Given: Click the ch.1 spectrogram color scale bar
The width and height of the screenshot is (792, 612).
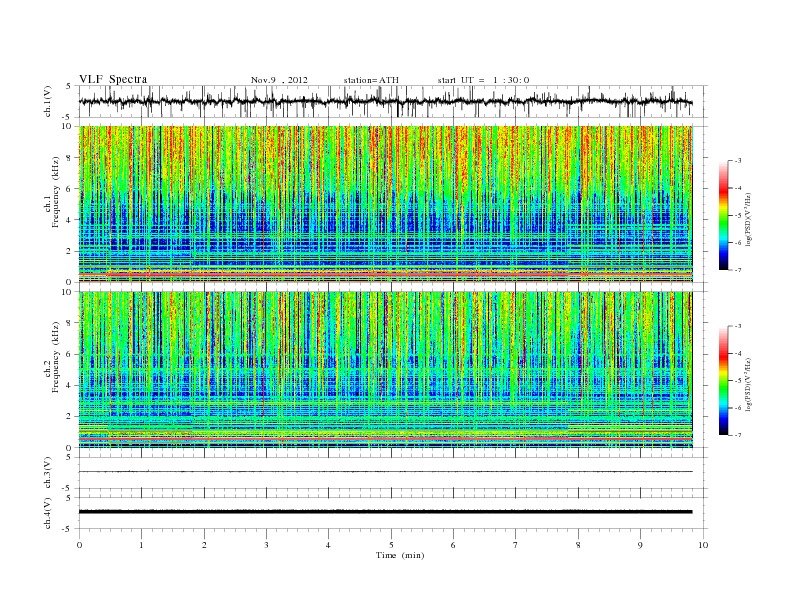Looking at the screenshot, I should pyautogui.click(x=723, y=215).
